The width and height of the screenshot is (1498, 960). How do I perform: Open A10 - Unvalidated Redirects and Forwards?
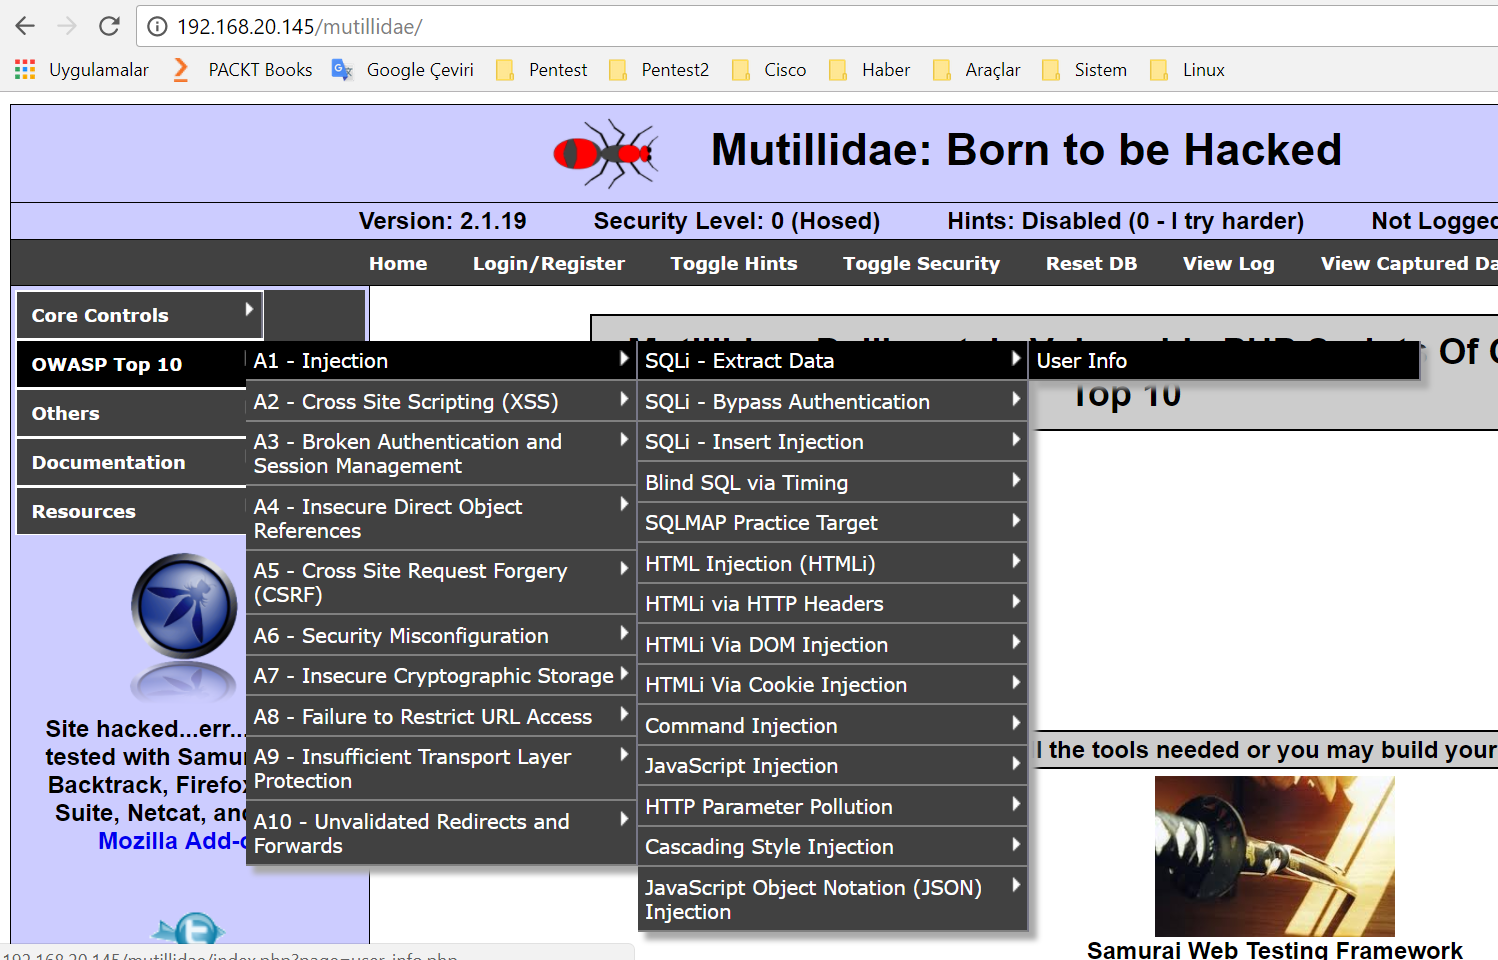coord(441,834)
